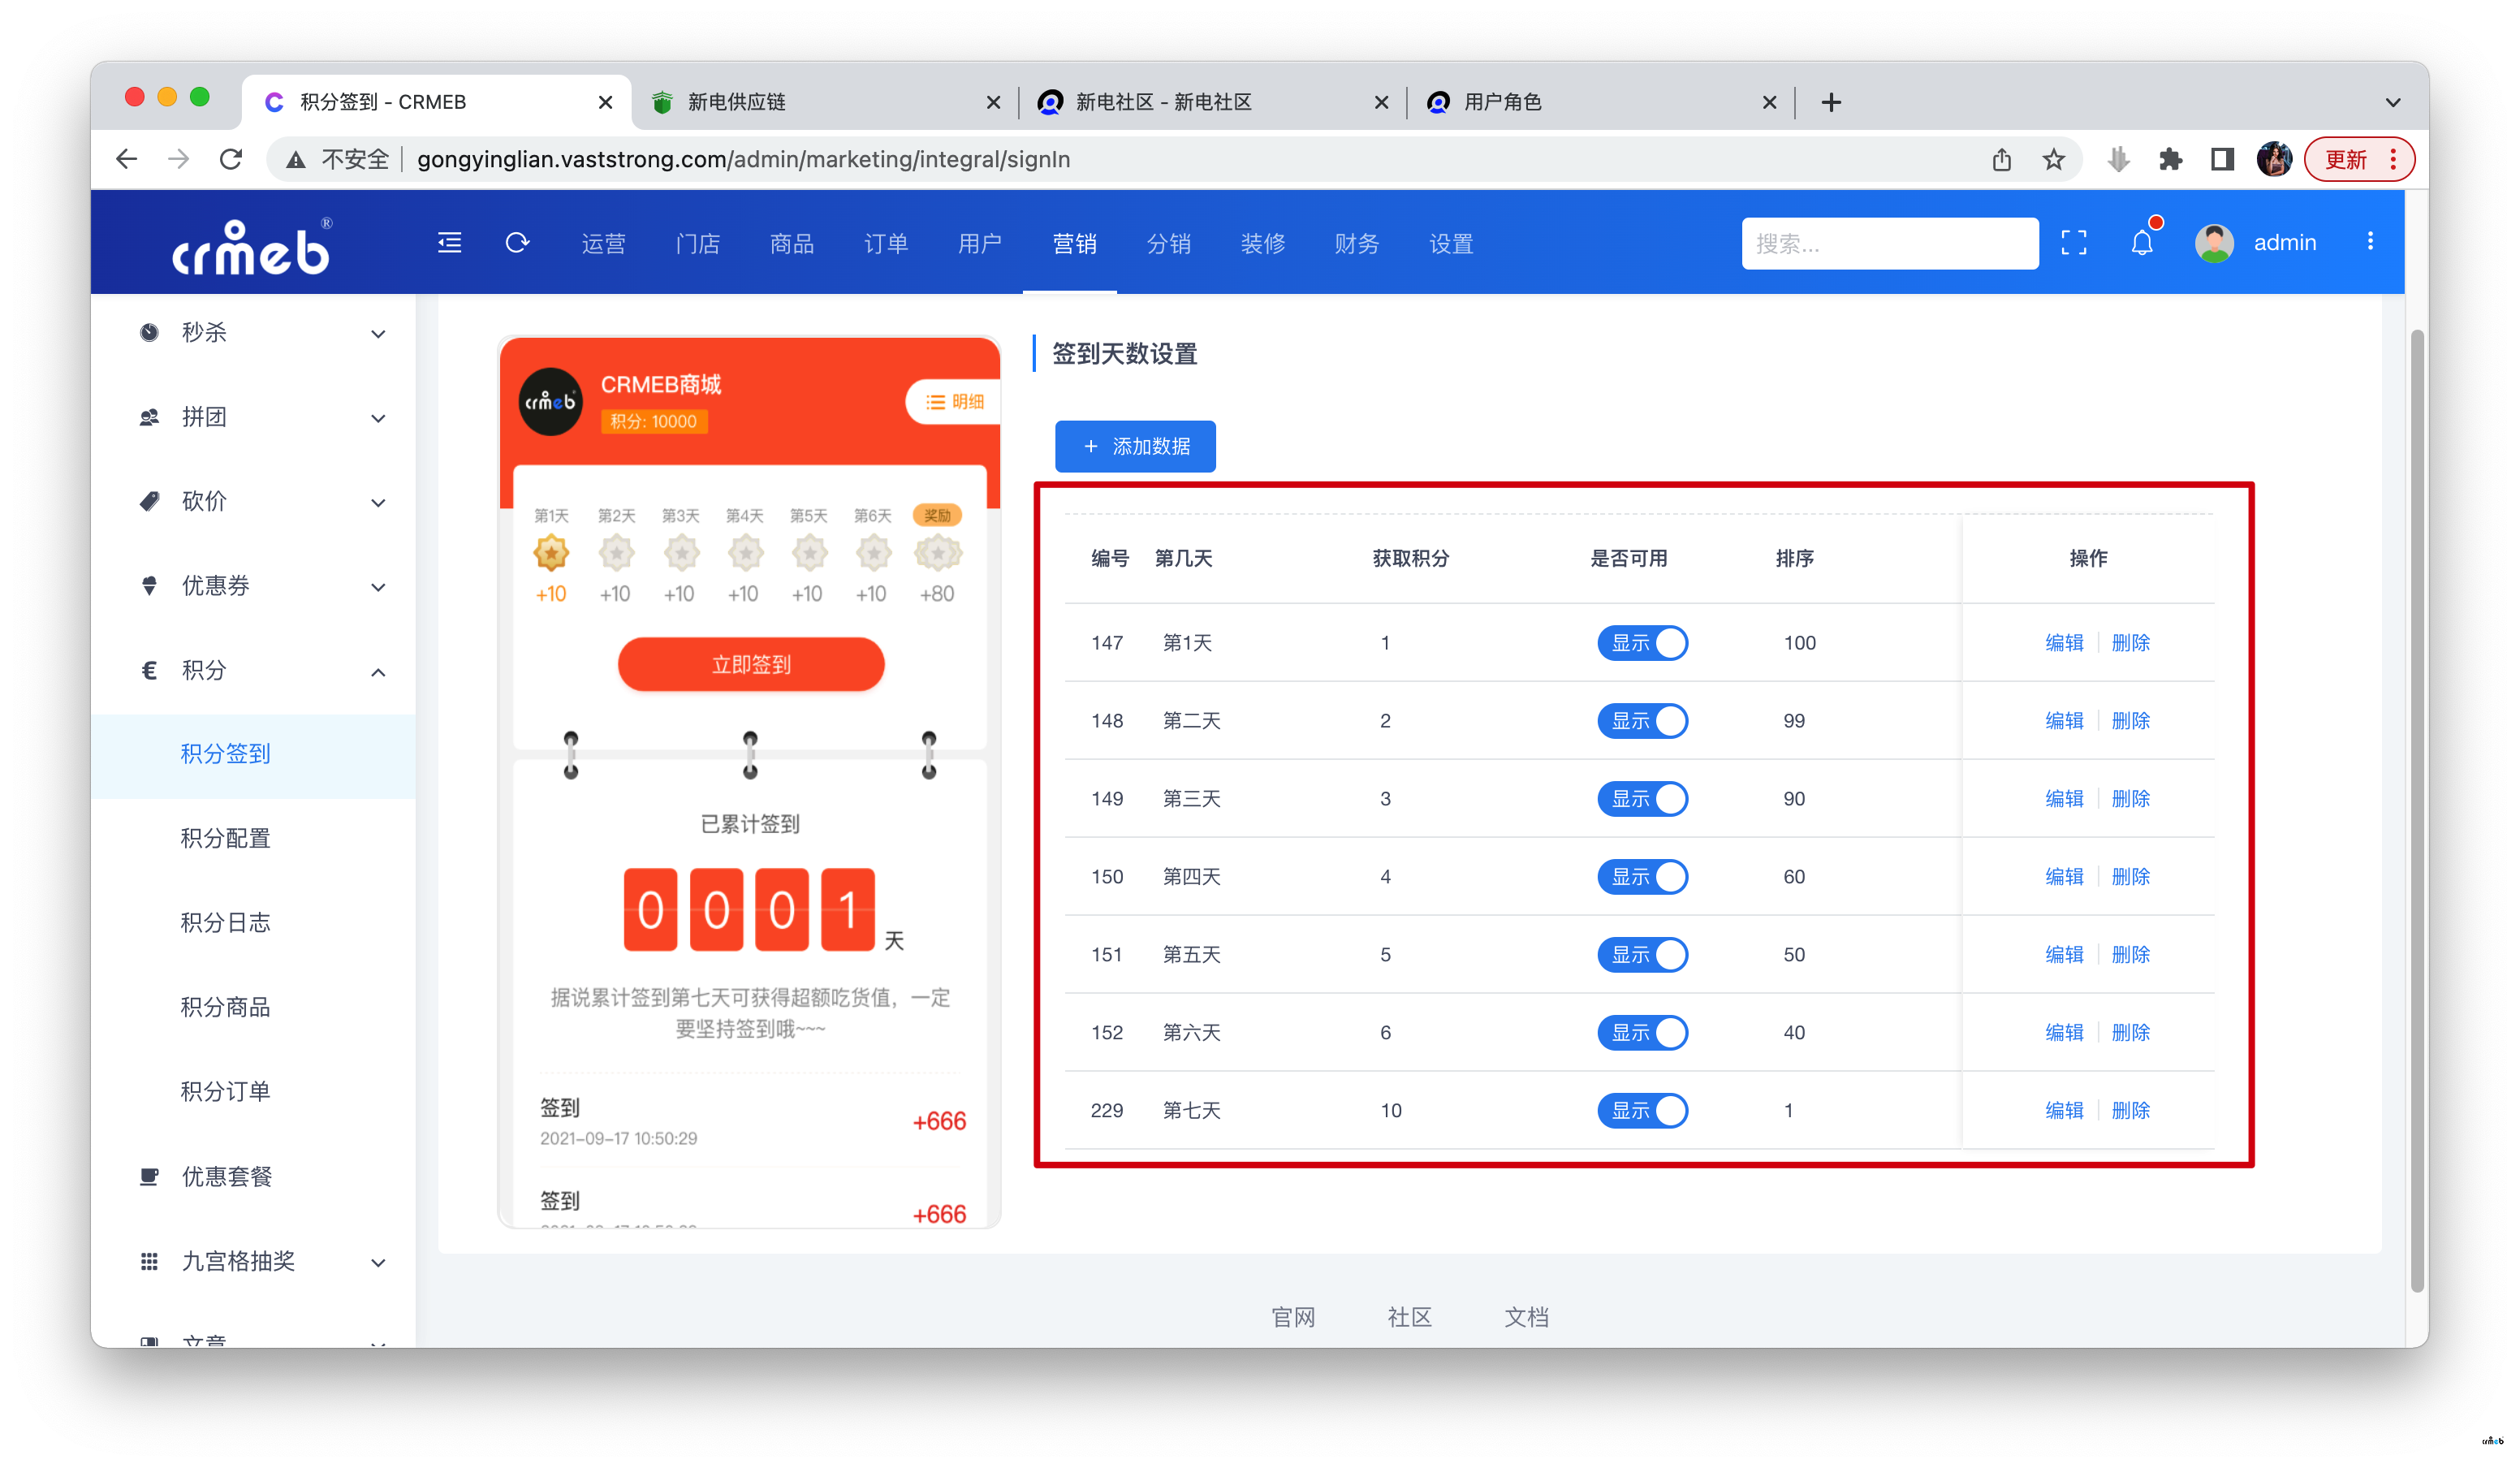Click the 立即签到 button in preview
This screenshot has width=2520, height=1468.
[x=750, y=664]
